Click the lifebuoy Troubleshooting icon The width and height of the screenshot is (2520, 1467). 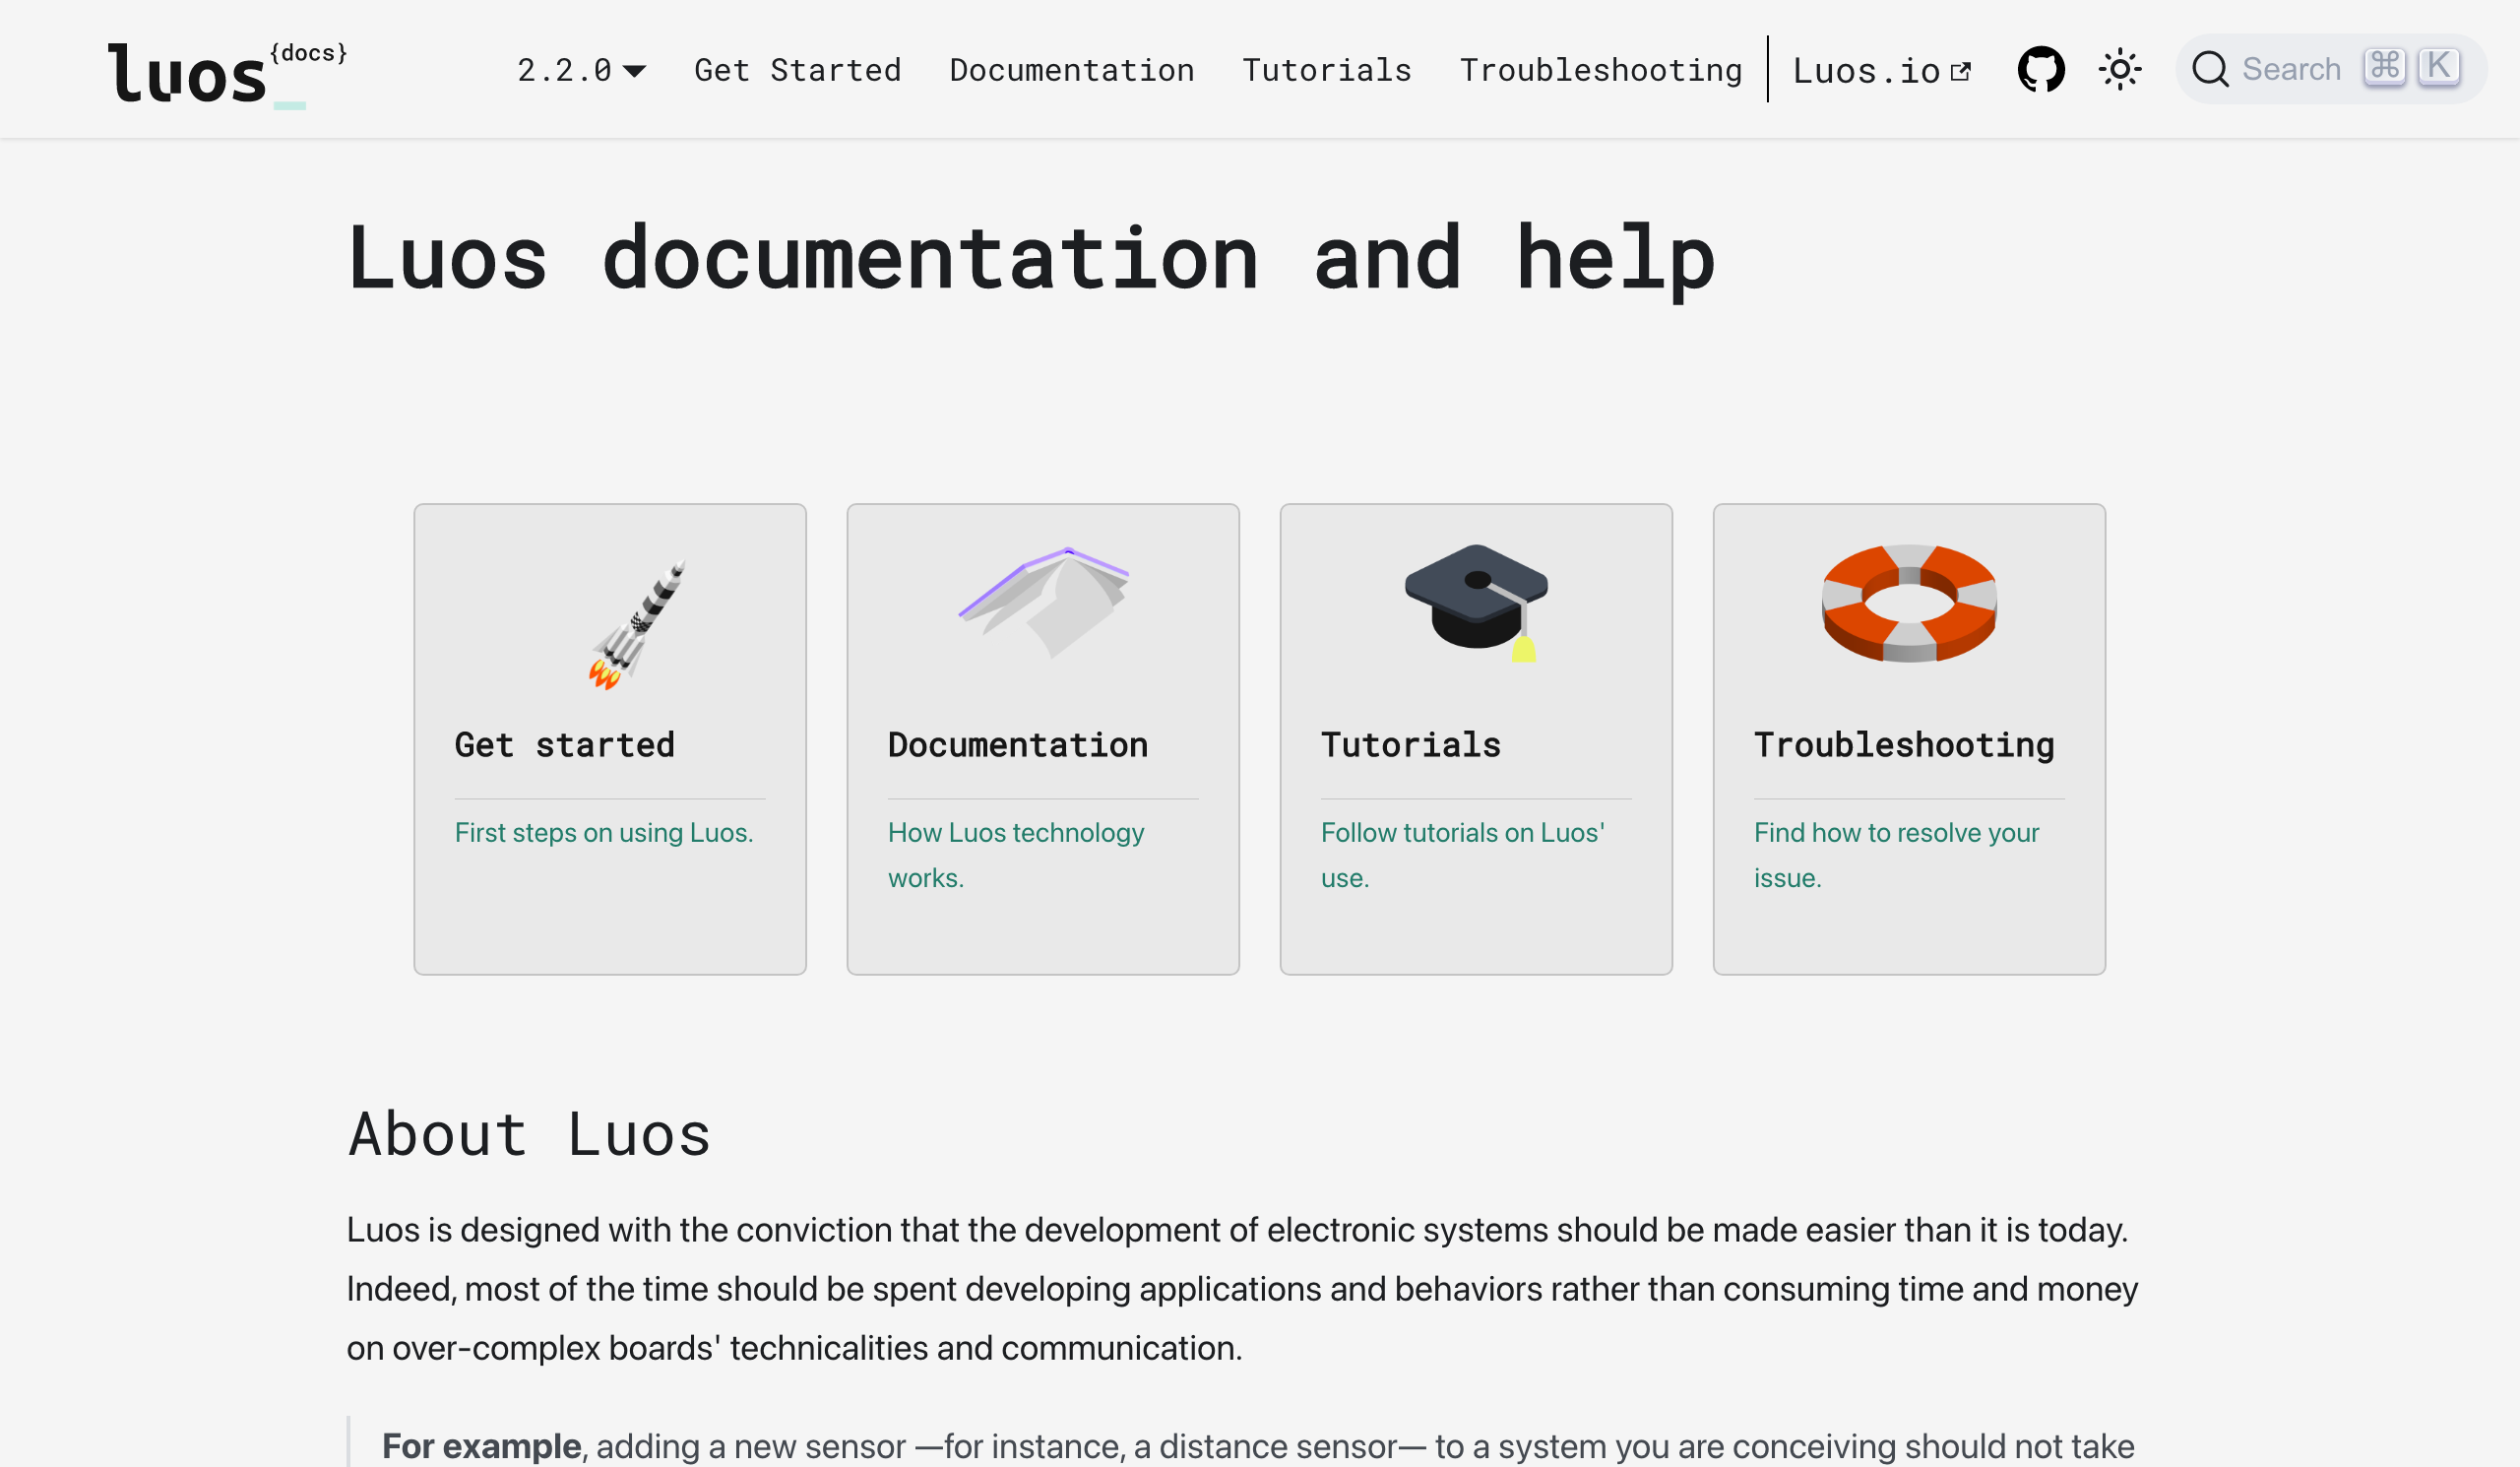pyautogui.click(x=1908, y=603)
